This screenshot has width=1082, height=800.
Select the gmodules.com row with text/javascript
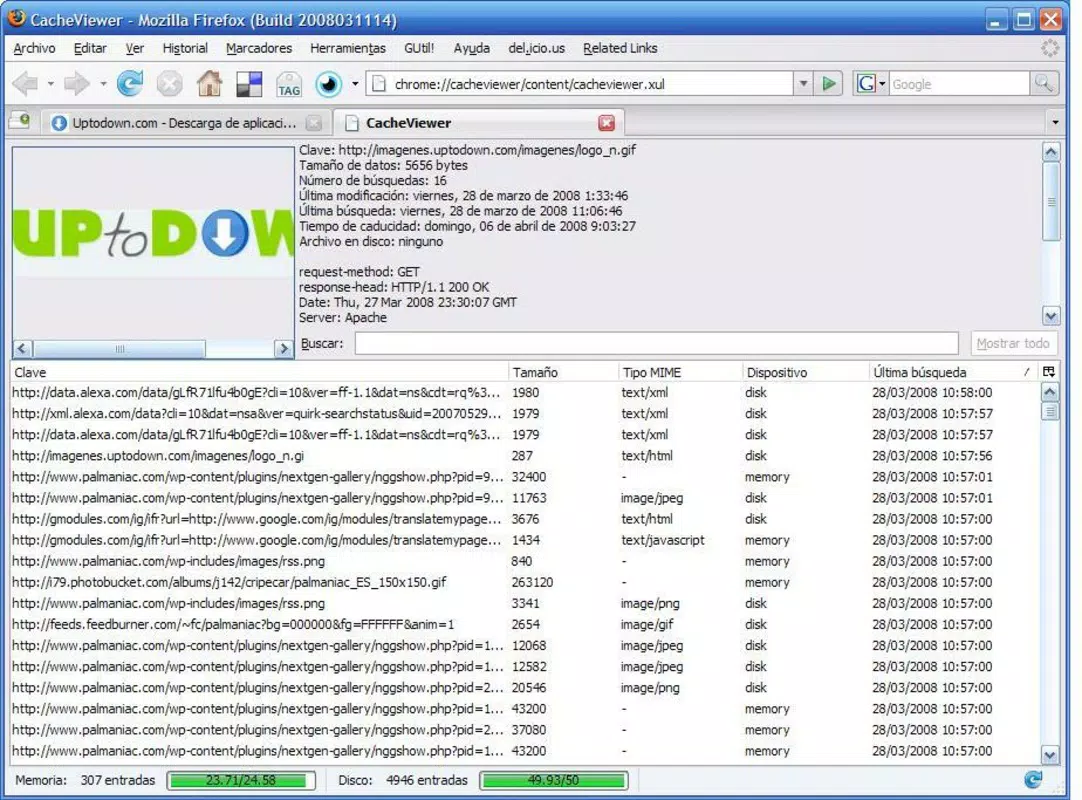coord(524,540)
